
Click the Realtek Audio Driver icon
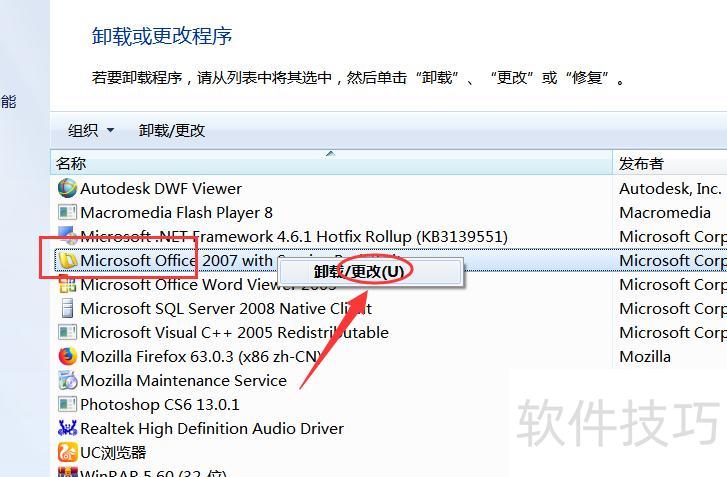67,428
